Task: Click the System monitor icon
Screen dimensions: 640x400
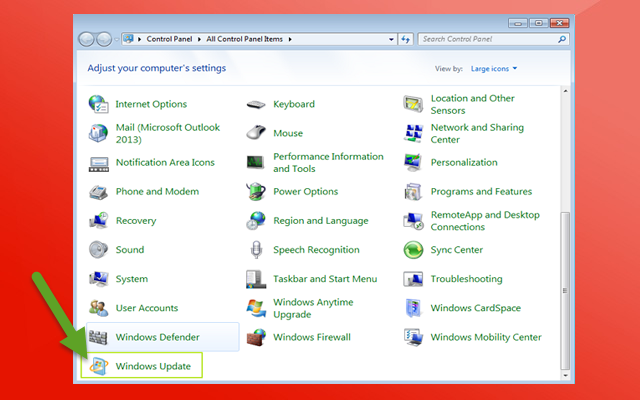Action: click(x=98, y=279)
